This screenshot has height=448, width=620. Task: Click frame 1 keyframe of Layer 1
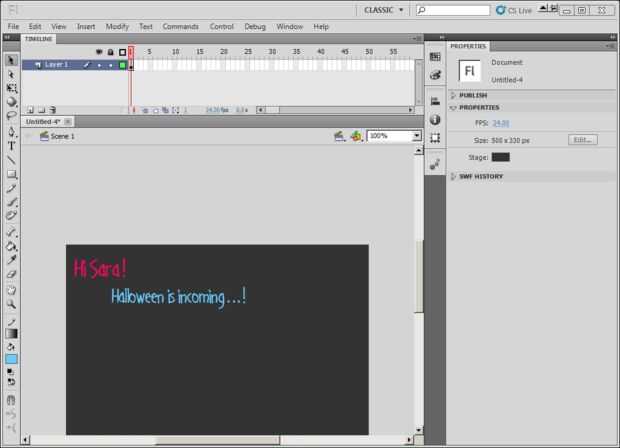point(131,65)
